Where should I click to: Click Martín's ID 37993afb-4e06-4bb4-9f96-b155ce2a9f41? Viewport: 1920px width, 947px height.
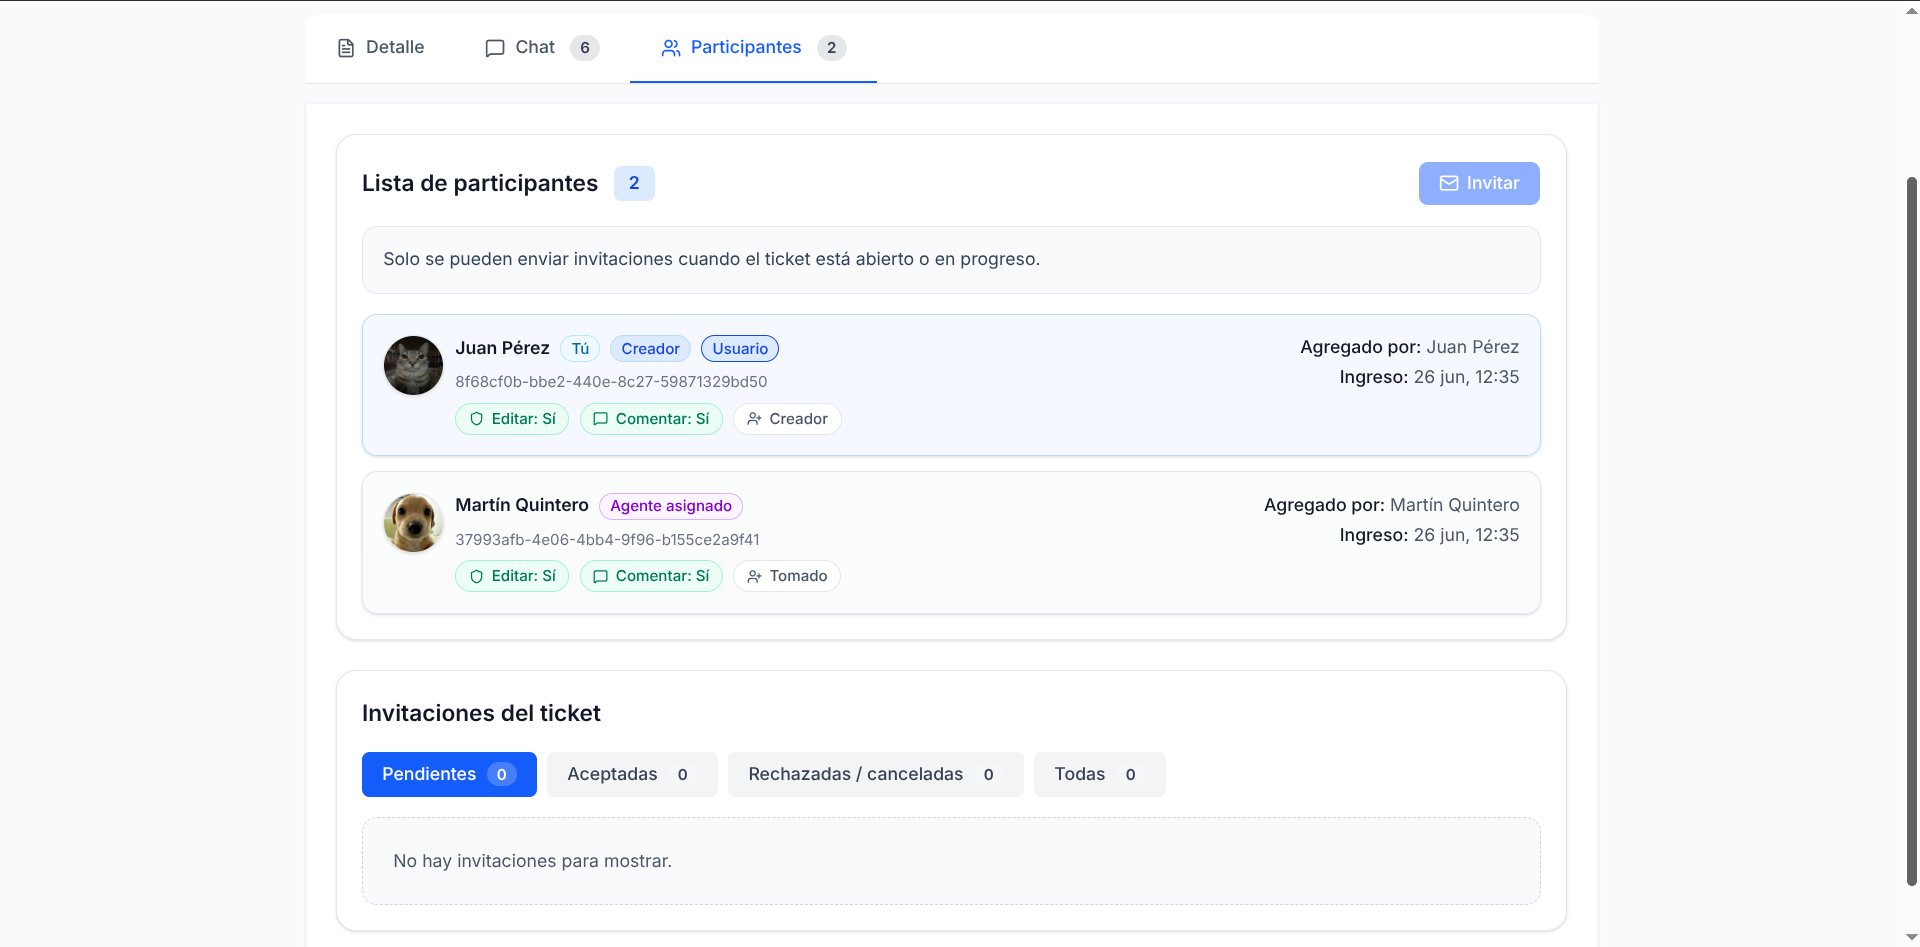pos(607,540)
